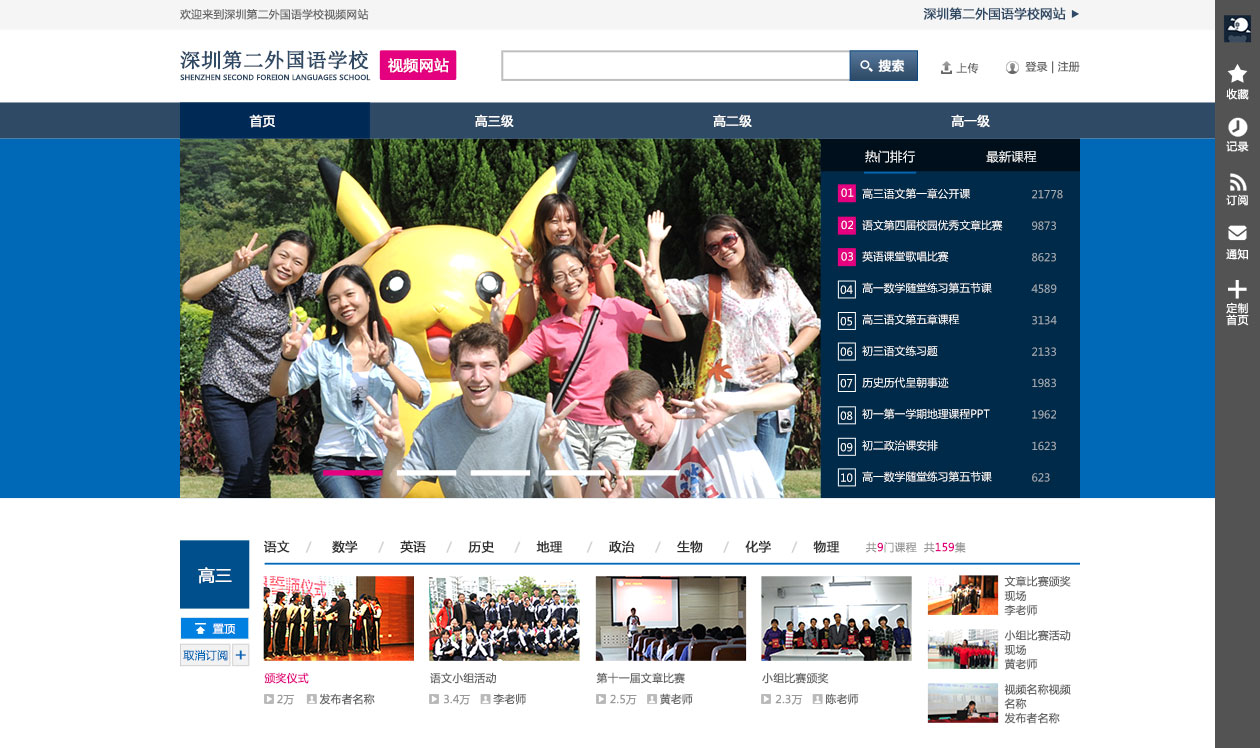
Task: Open the 小组比赛颁奖 video thumbnail
Action: point(837,618)
